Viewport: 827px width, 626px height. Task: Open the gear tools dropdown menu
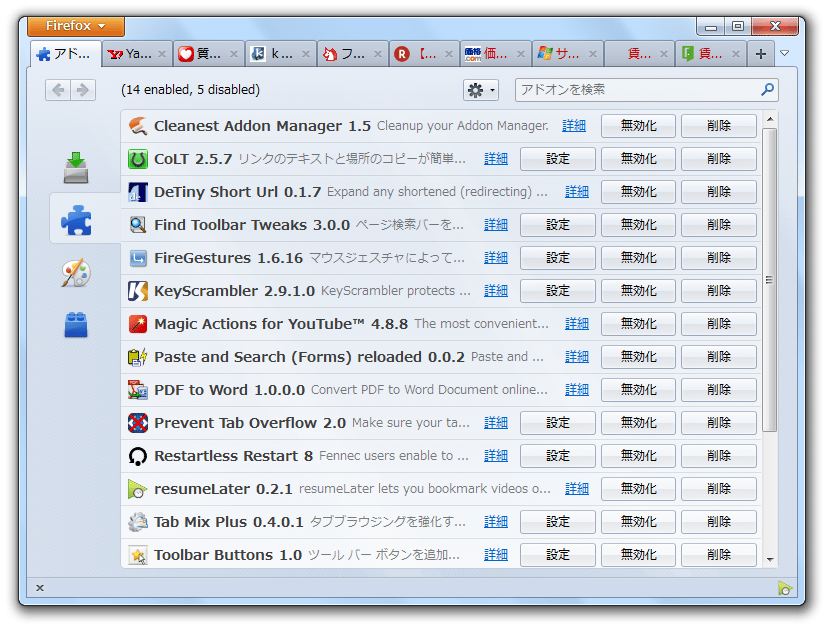480,90
